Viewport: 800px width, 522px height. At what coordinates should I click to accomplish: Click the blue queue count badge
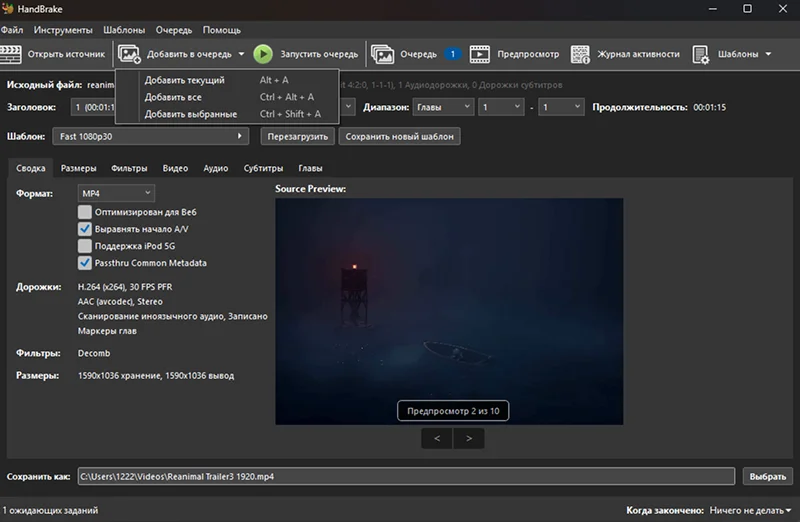tap(453, 54)
